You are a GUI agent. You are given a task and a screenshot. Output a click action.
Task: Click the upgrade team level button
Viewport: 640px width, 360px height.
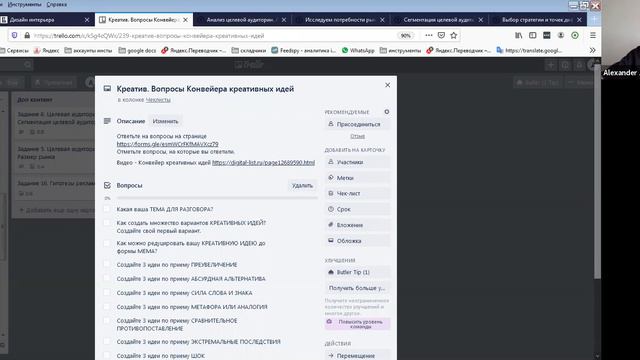click(x=358, y=324)
